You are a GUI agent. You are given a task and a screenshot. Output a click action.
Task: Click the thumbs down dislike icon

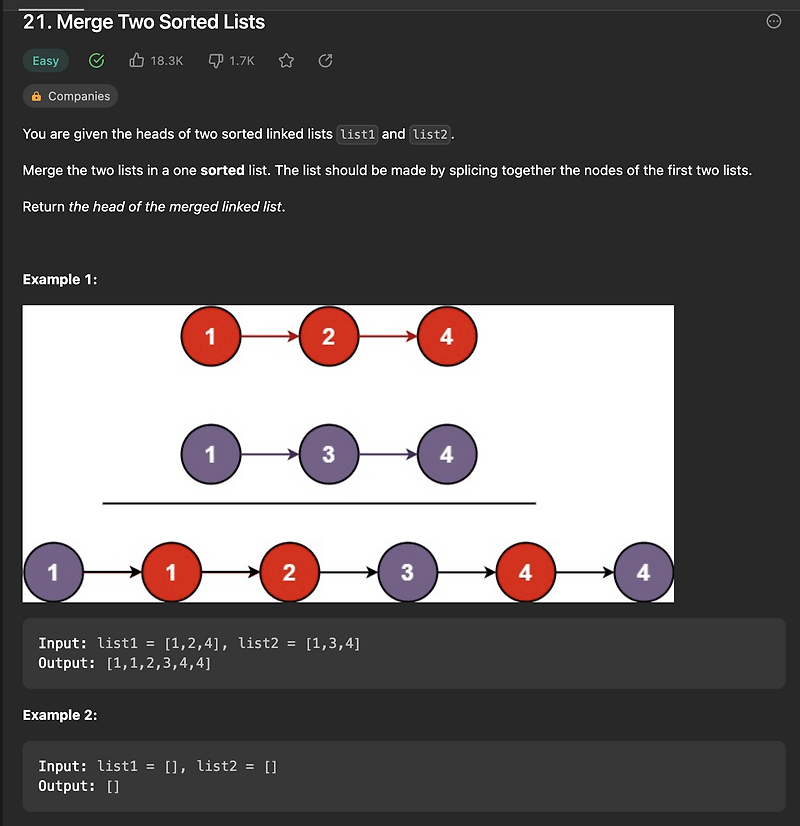(x=216, y=61)
